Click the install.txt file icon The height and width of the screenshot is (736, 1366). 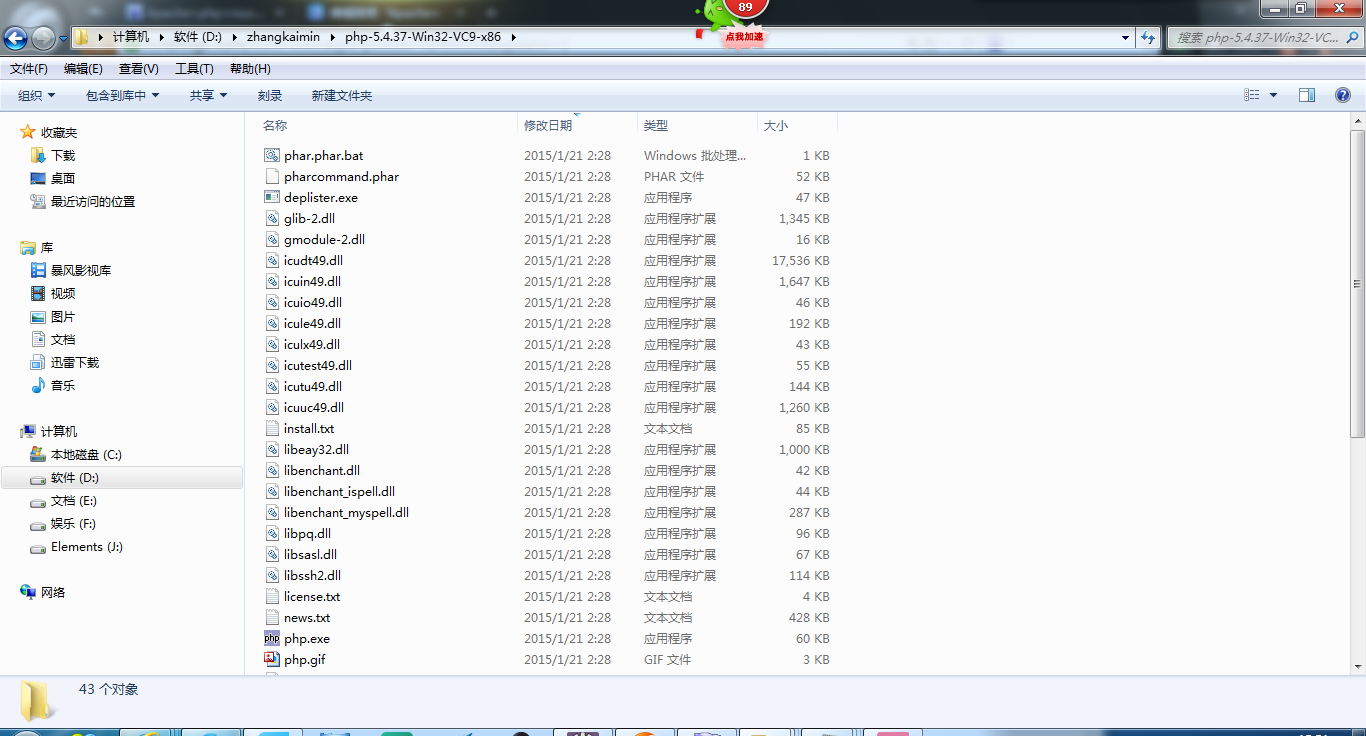click(272, 428)
